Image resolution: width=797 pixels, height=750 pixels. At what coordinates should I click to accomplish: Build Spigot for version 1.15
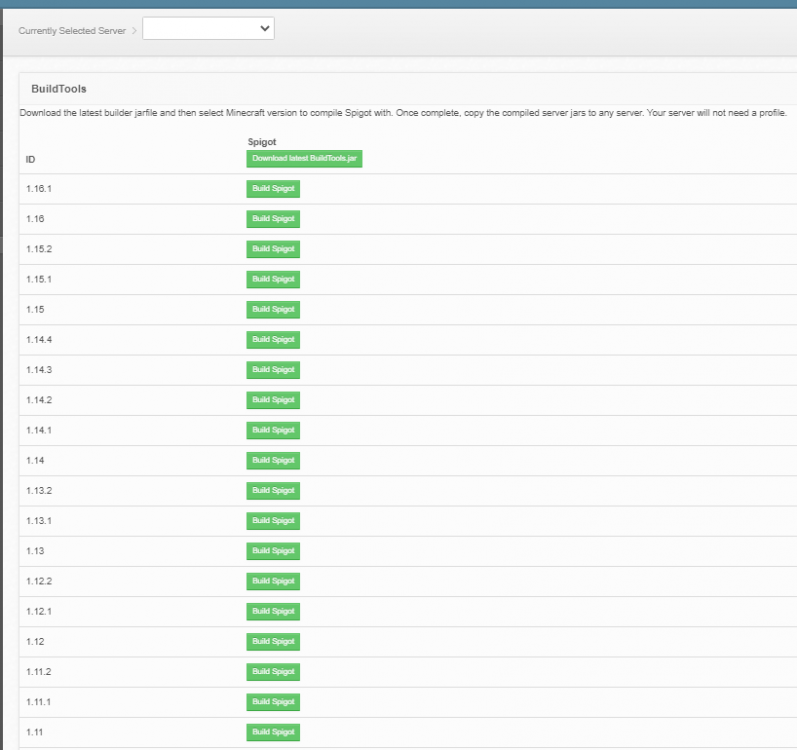273,309
